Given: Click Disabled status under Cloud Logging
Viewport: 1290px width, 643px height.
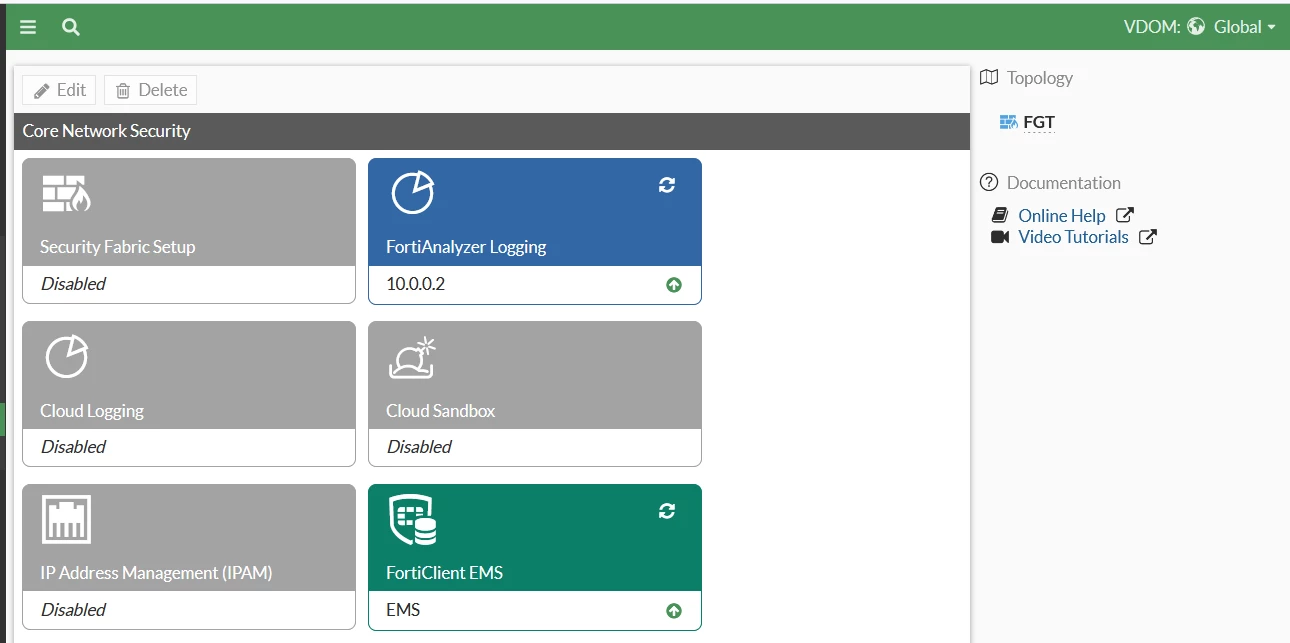Looking at the screenshot, I should point(73,447).
